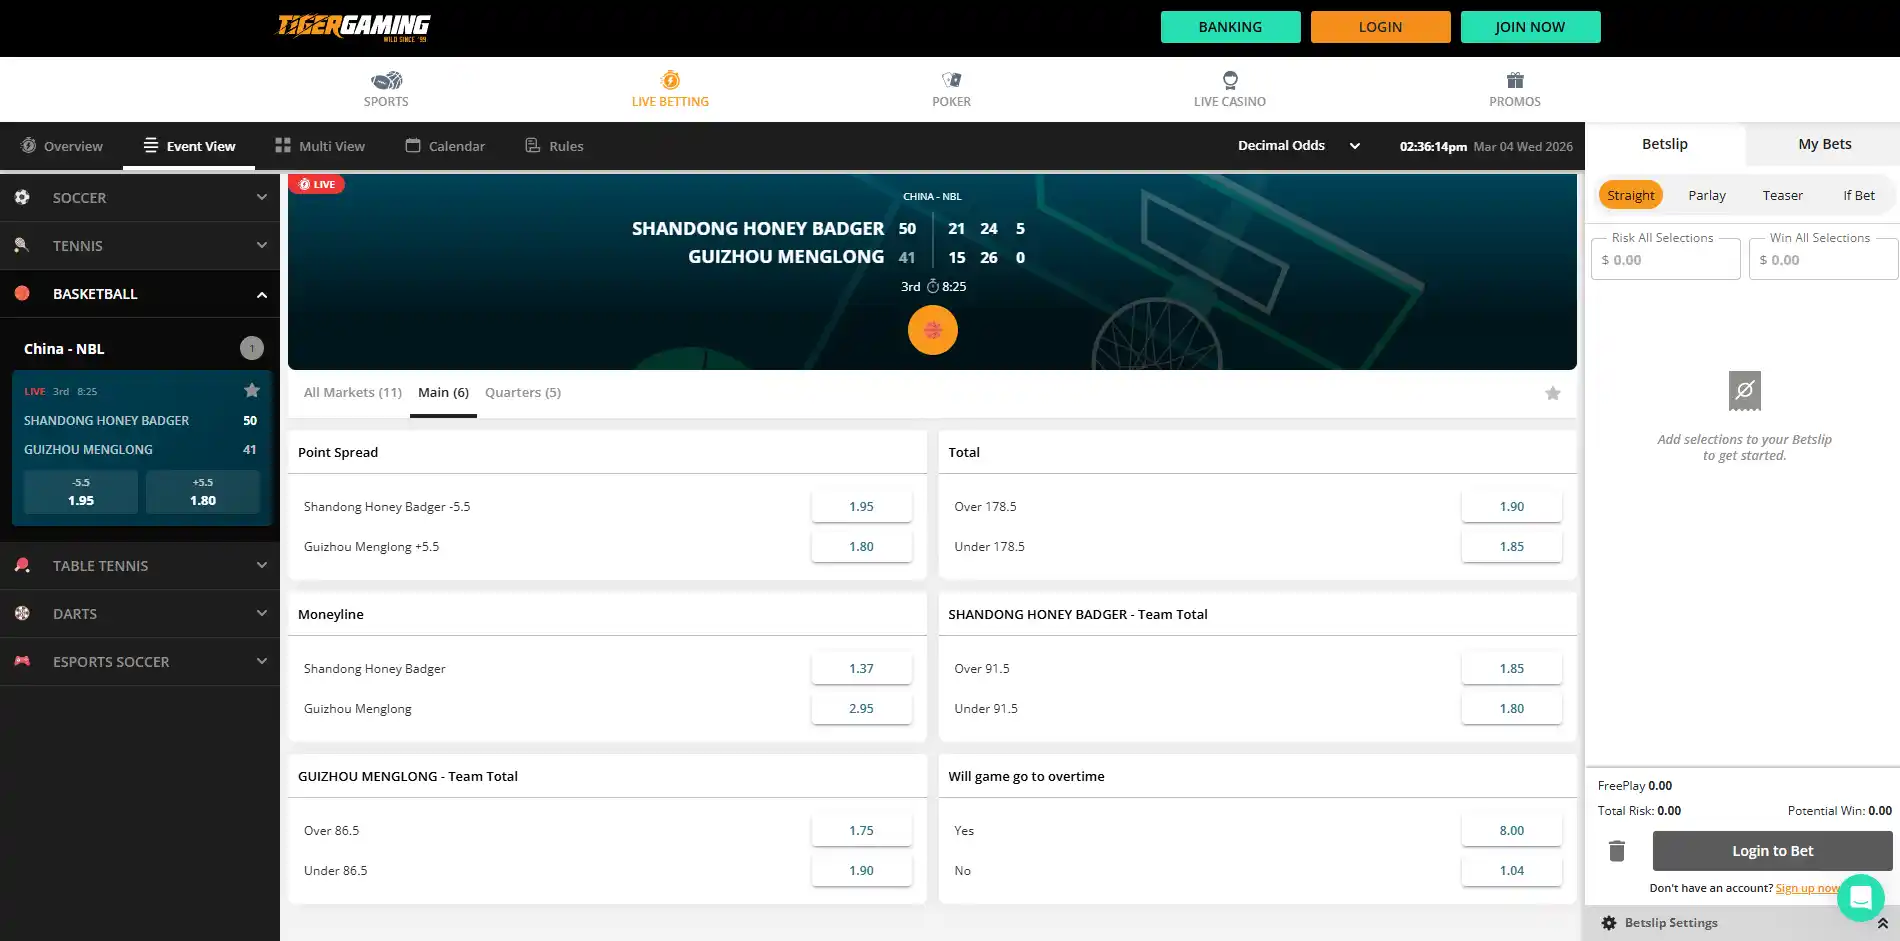Expand the Tennis category
This screenshot has height=941, width=1900.
pyautogui.click(x=262, y=245)
